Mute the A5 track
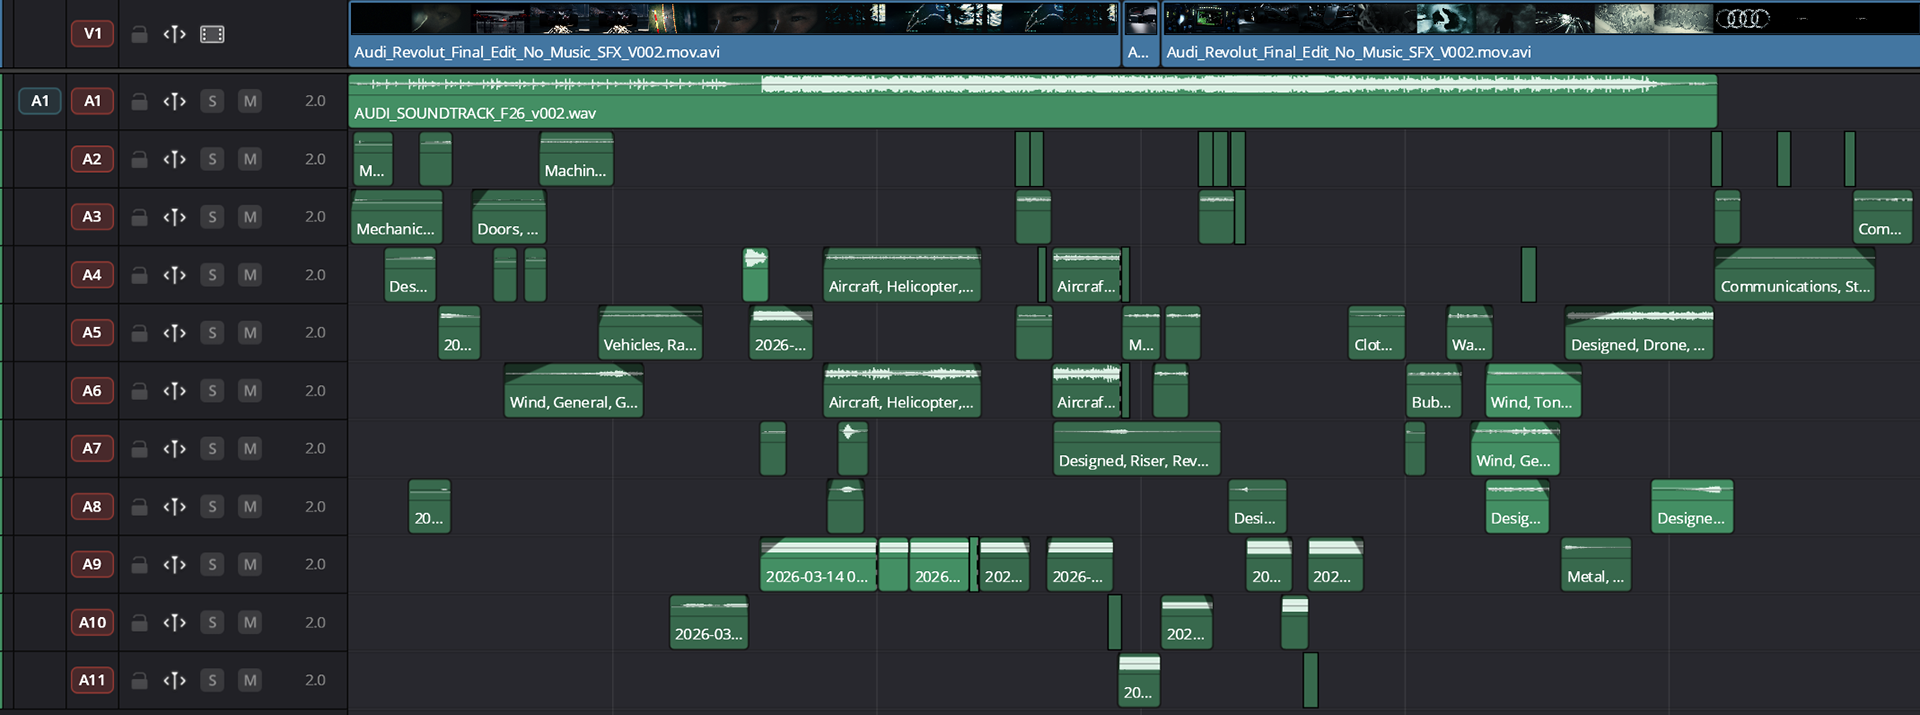This screenshot has width=1920, height=715. pos(250,333)
